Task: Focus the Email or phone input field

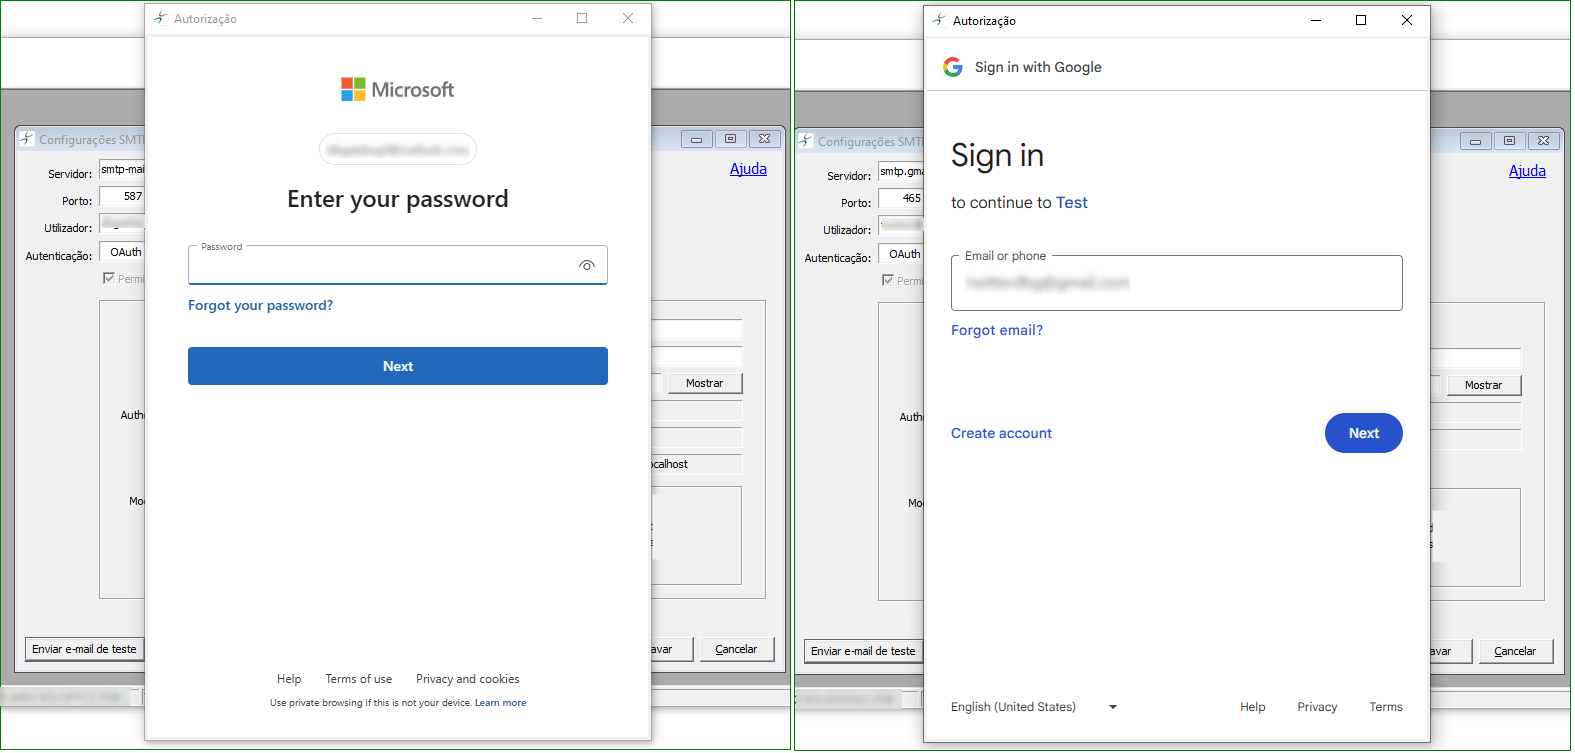Action: point(1175,284)
